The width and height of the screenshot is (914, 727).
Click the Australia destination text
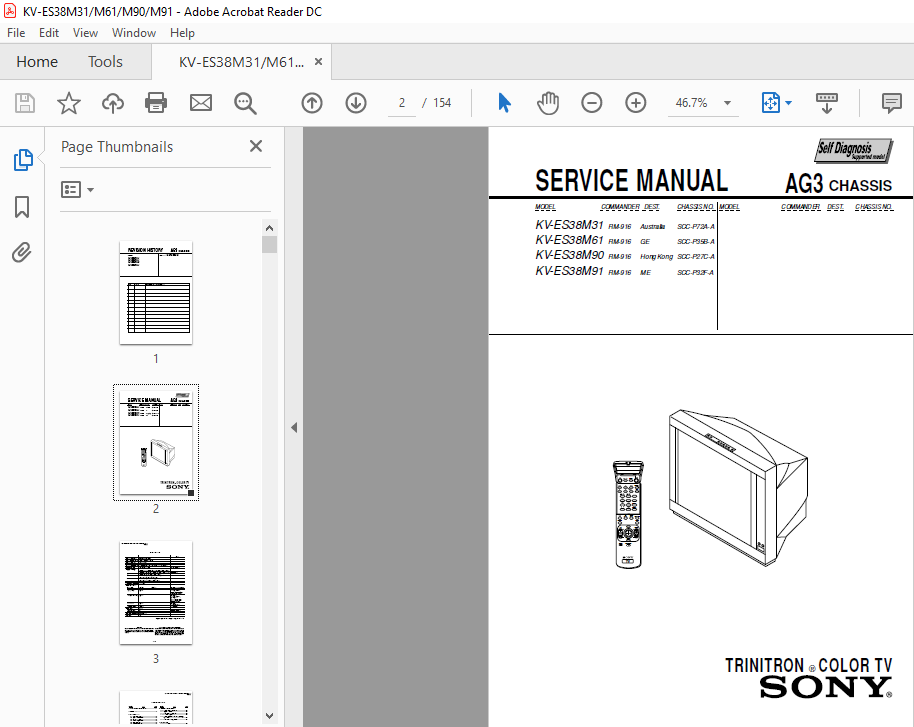pos(652,226)
